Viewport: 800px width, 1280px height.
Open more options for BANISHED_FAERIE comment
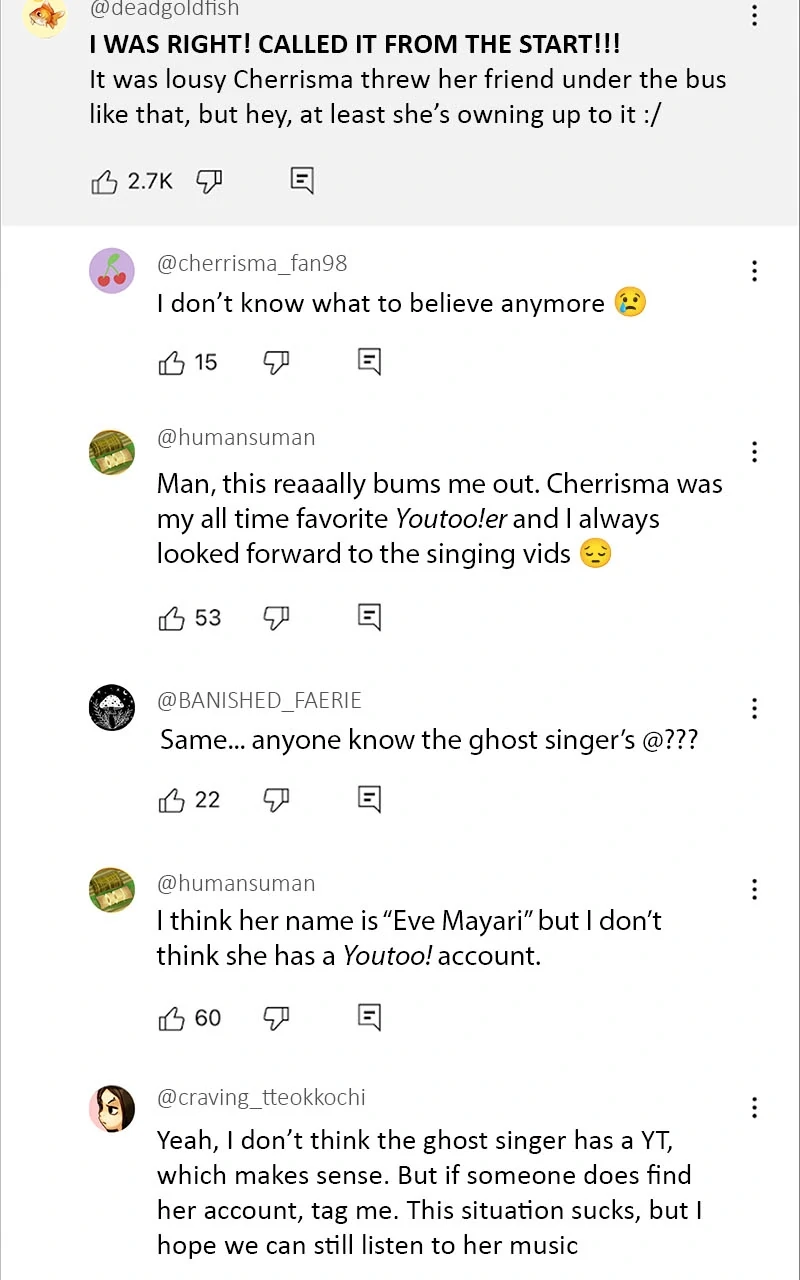point(754,708)
